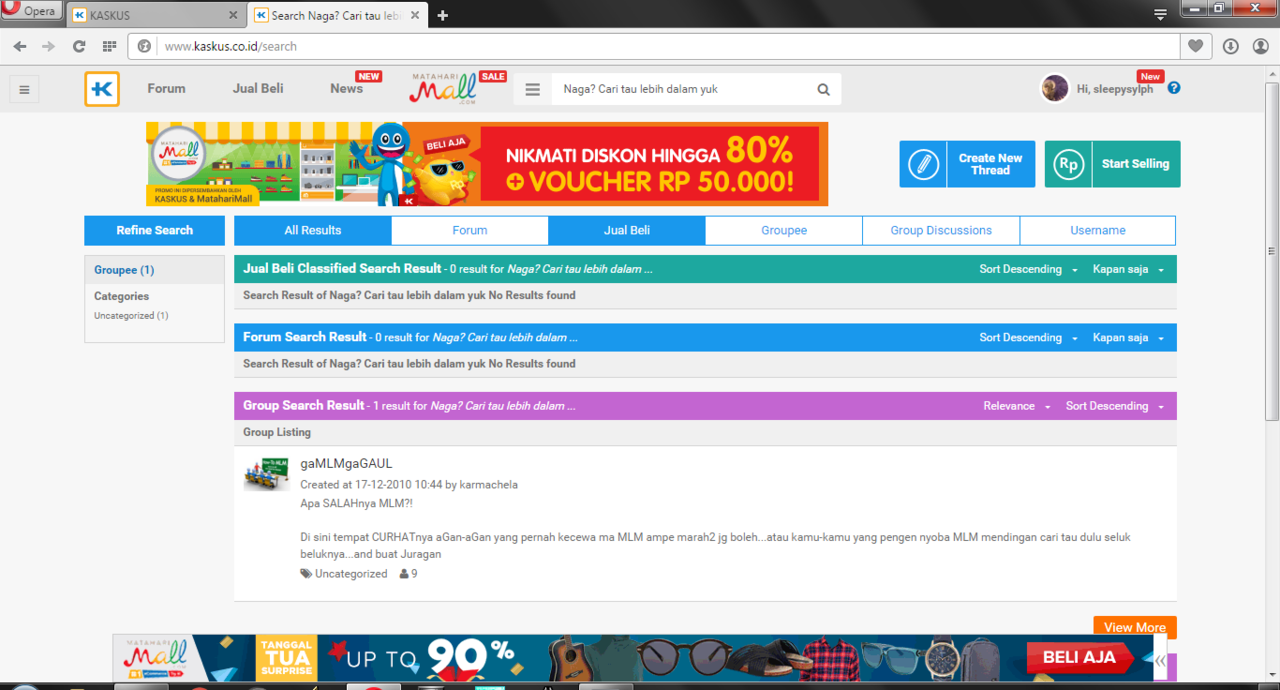Open the Forum navigation item

(166, 88)
